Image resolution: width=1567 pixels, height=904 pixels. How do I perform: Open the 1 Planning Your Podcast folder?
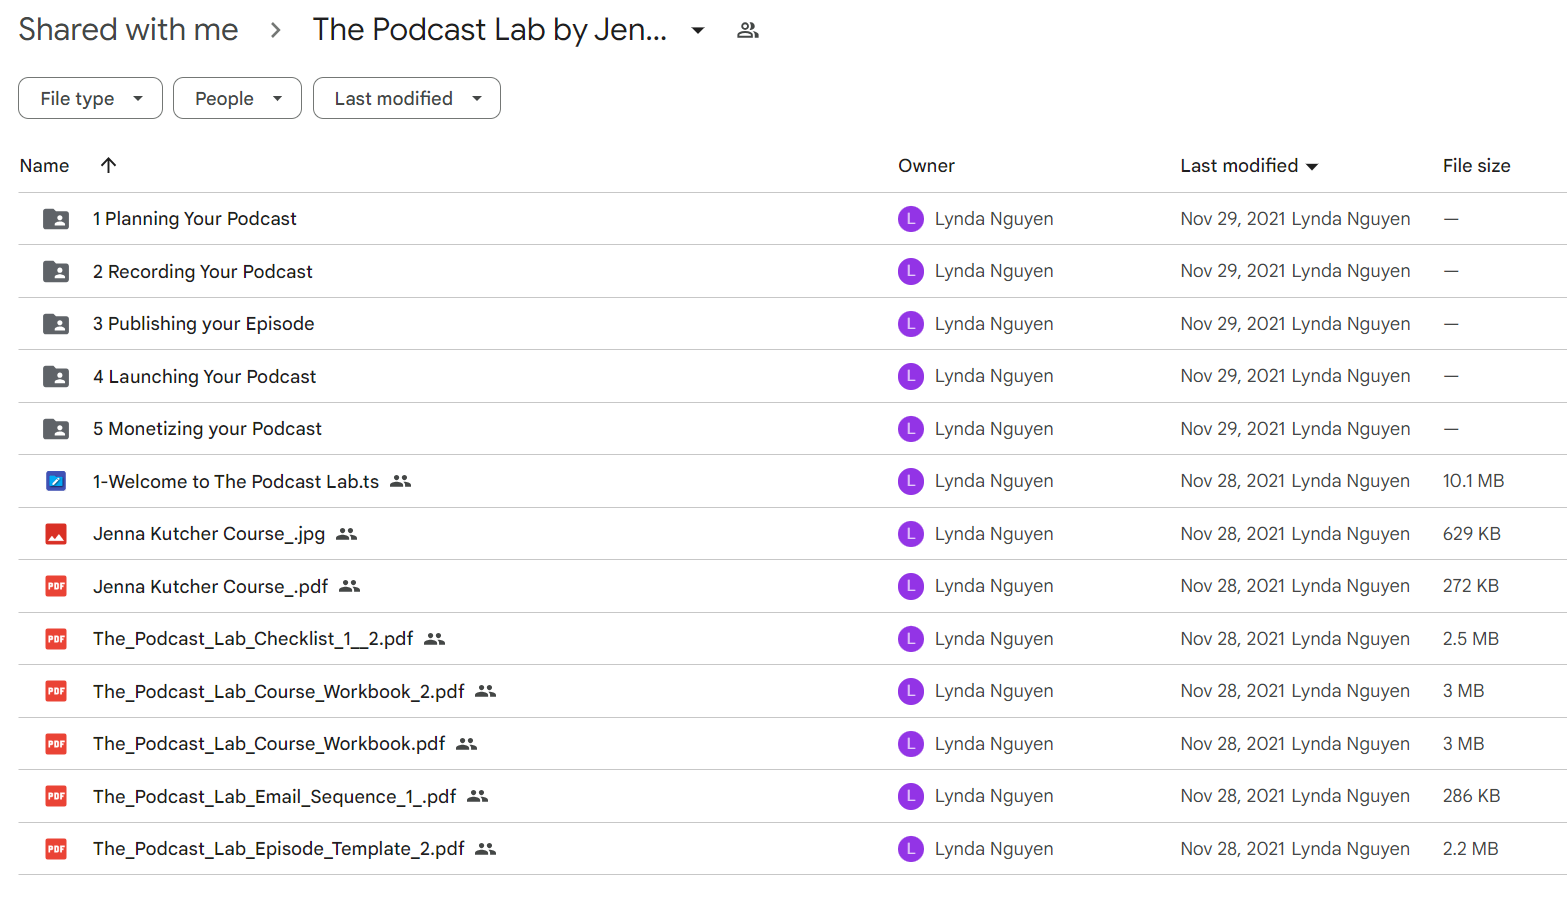tap(195, 219)
